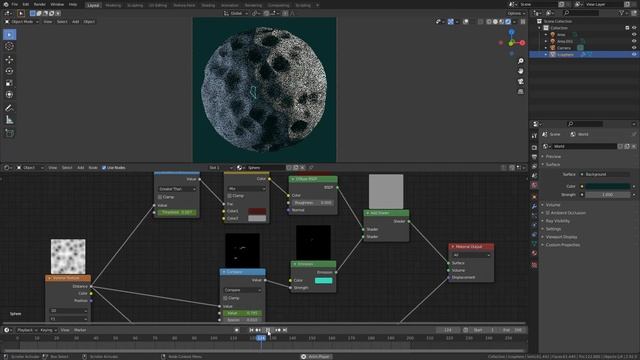Click the Strength value field in World properties
This screenshot has width=640, height=360.
tap(608, 195)
